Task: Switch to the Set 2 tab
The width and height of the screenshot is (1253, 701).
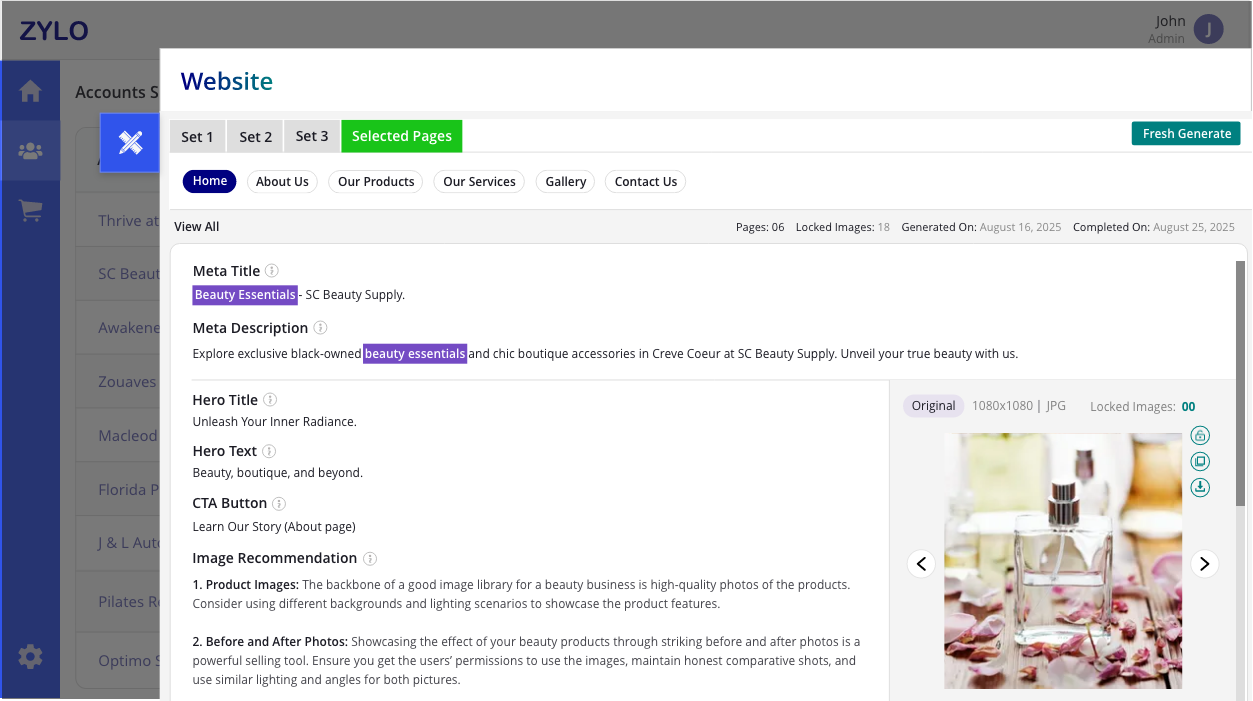Action: coord(255,137)
